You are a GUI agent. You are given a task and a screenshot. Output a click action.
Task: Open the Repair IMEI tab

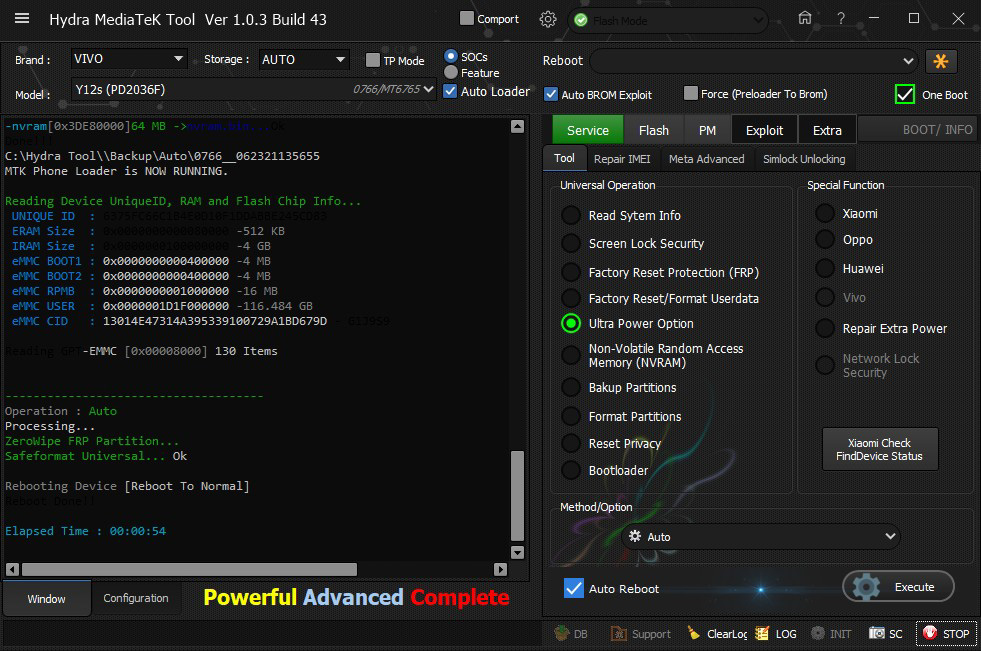[622, 159]
